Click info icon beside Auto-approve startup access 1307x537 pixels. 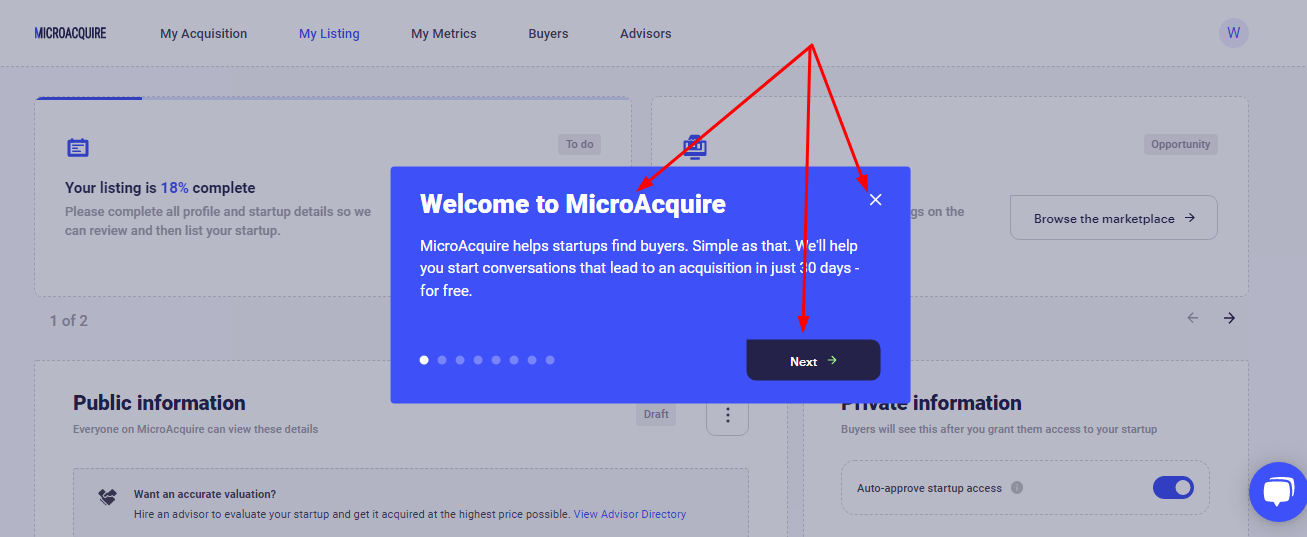(x=1017, y=488)
